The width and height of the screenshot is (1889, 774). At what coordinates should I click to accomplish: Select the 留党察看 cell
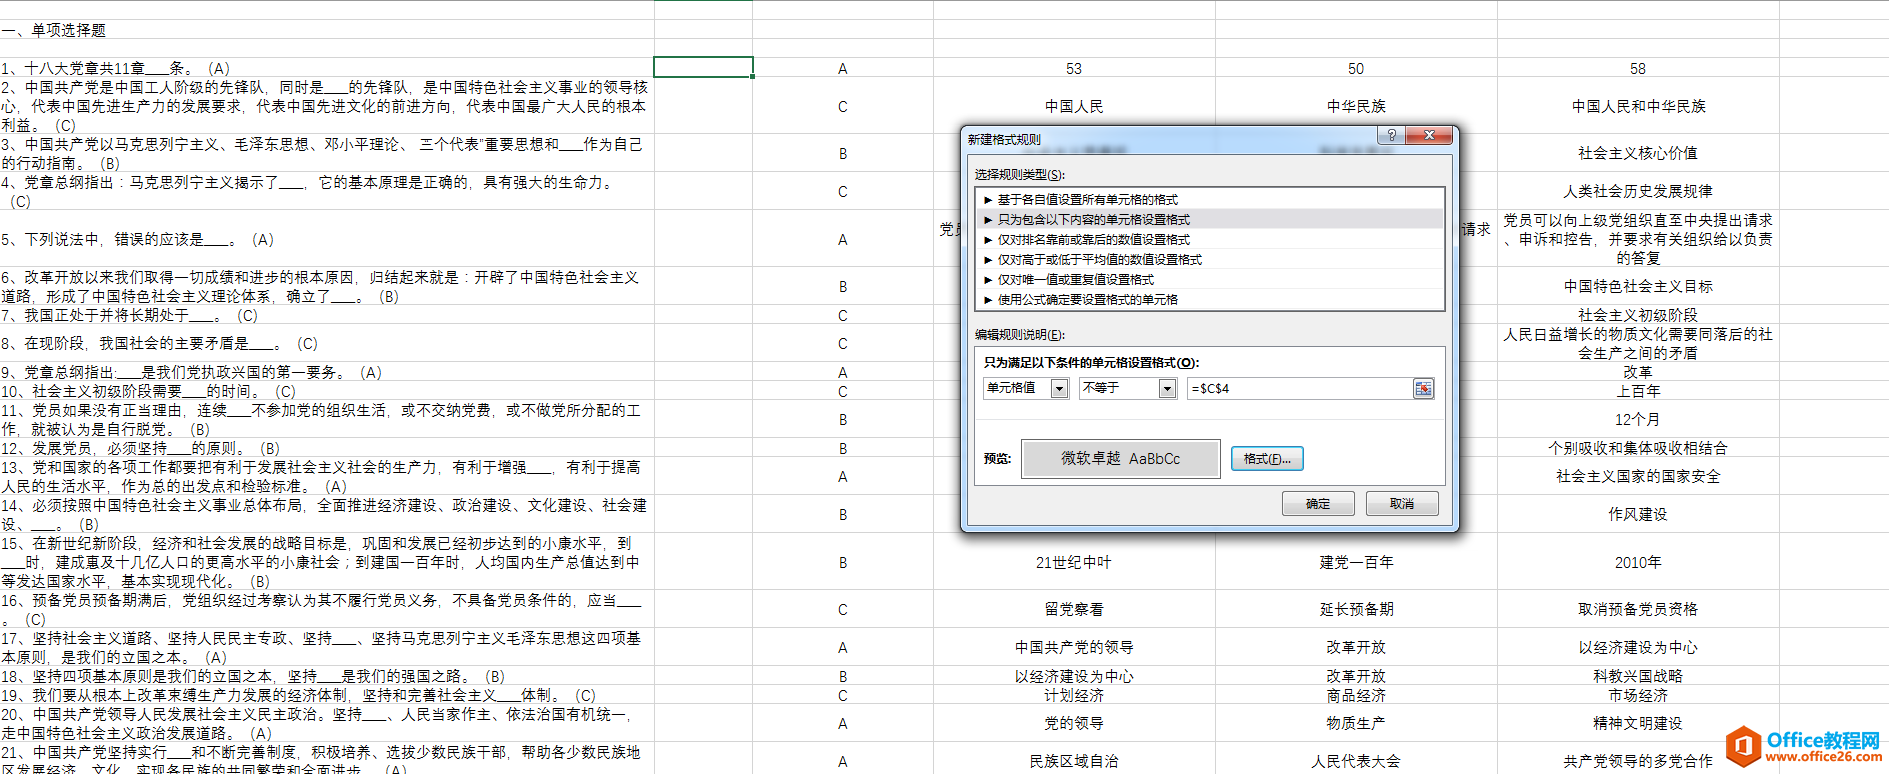coord(1074,609)
